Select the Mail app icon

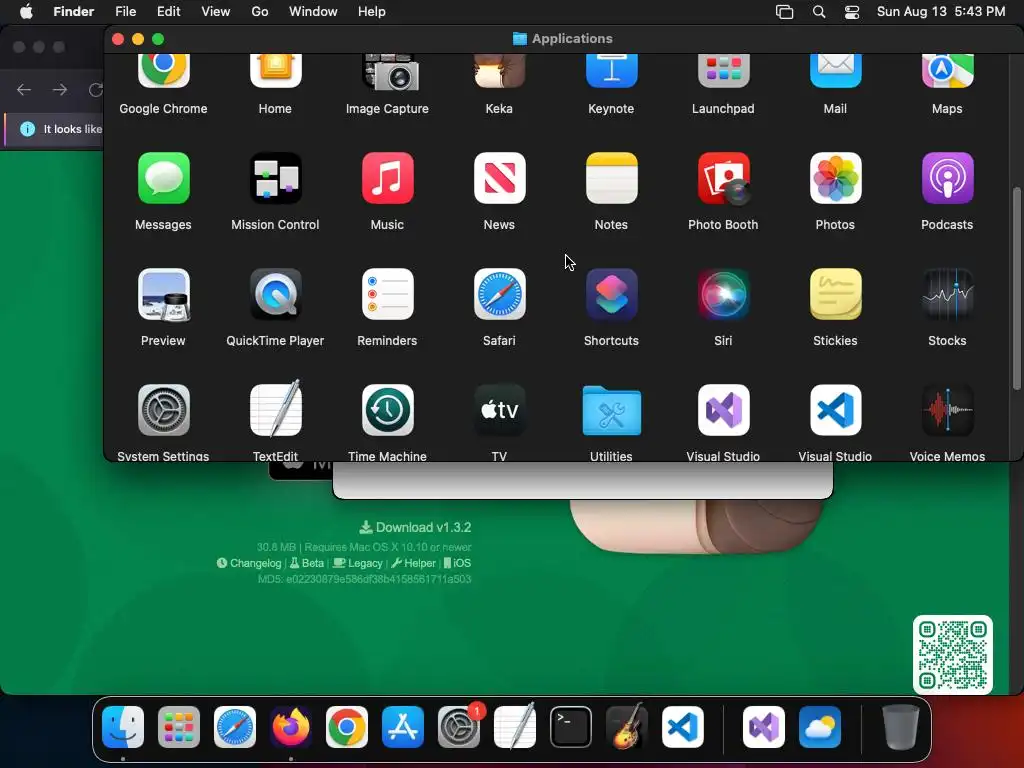click(835, 71)
